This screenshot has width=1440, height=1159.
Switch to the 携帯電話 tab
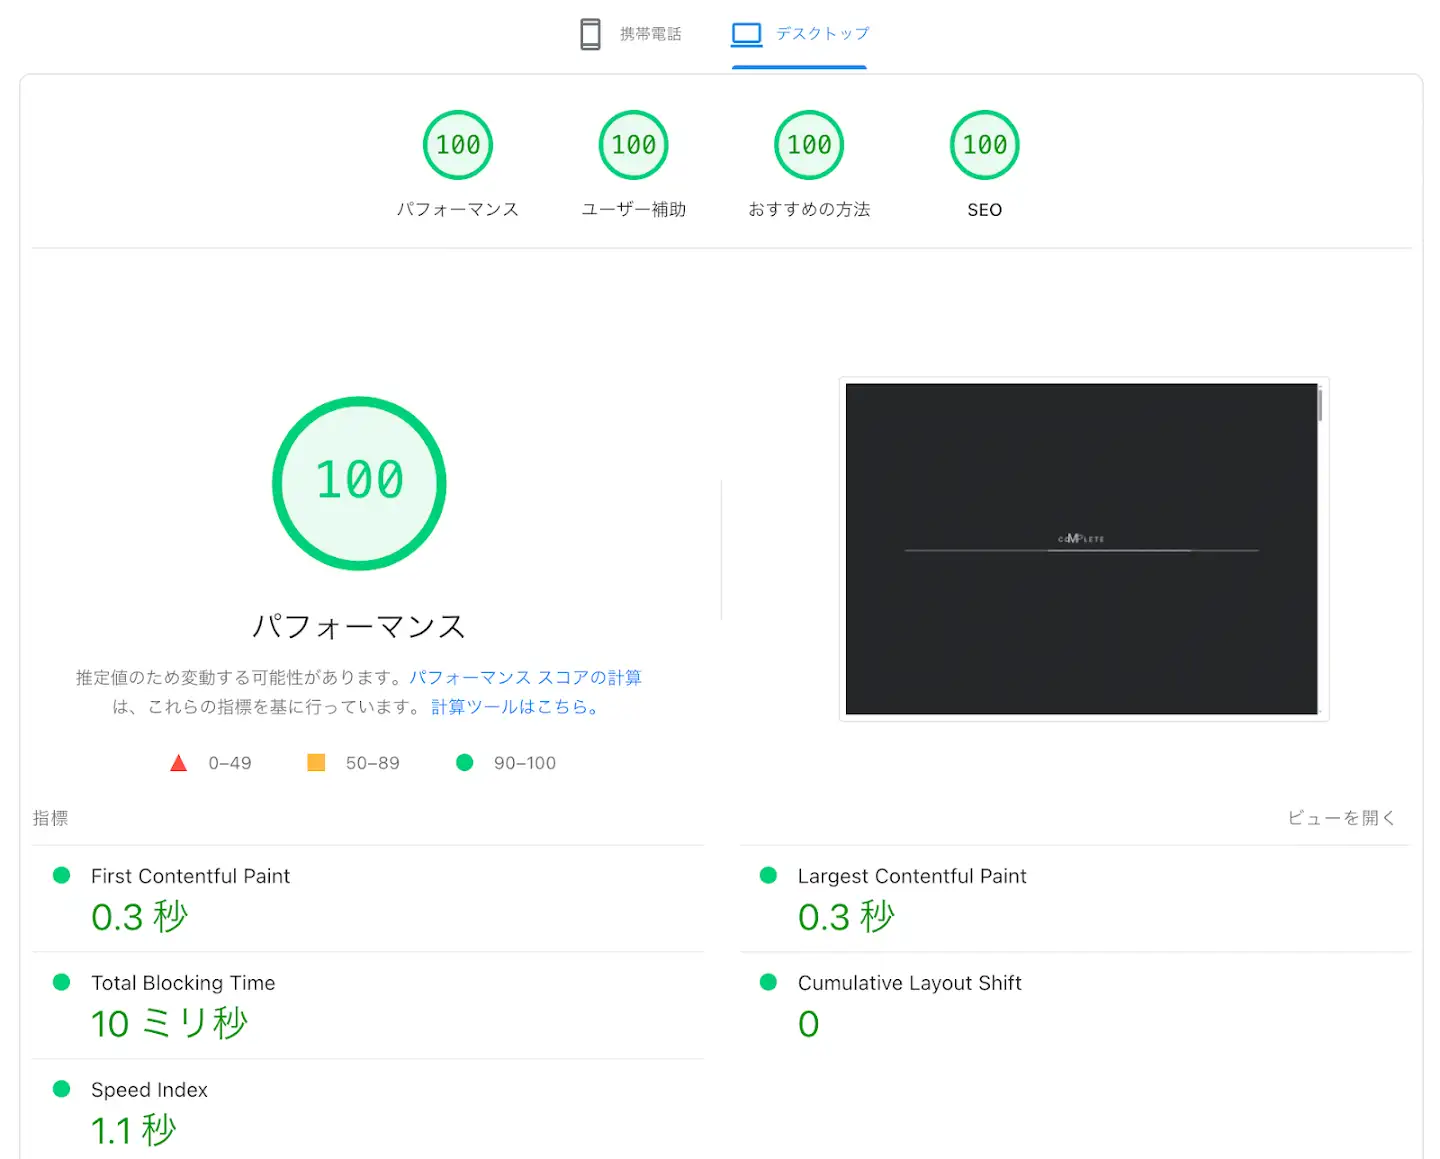pos(650,34)
